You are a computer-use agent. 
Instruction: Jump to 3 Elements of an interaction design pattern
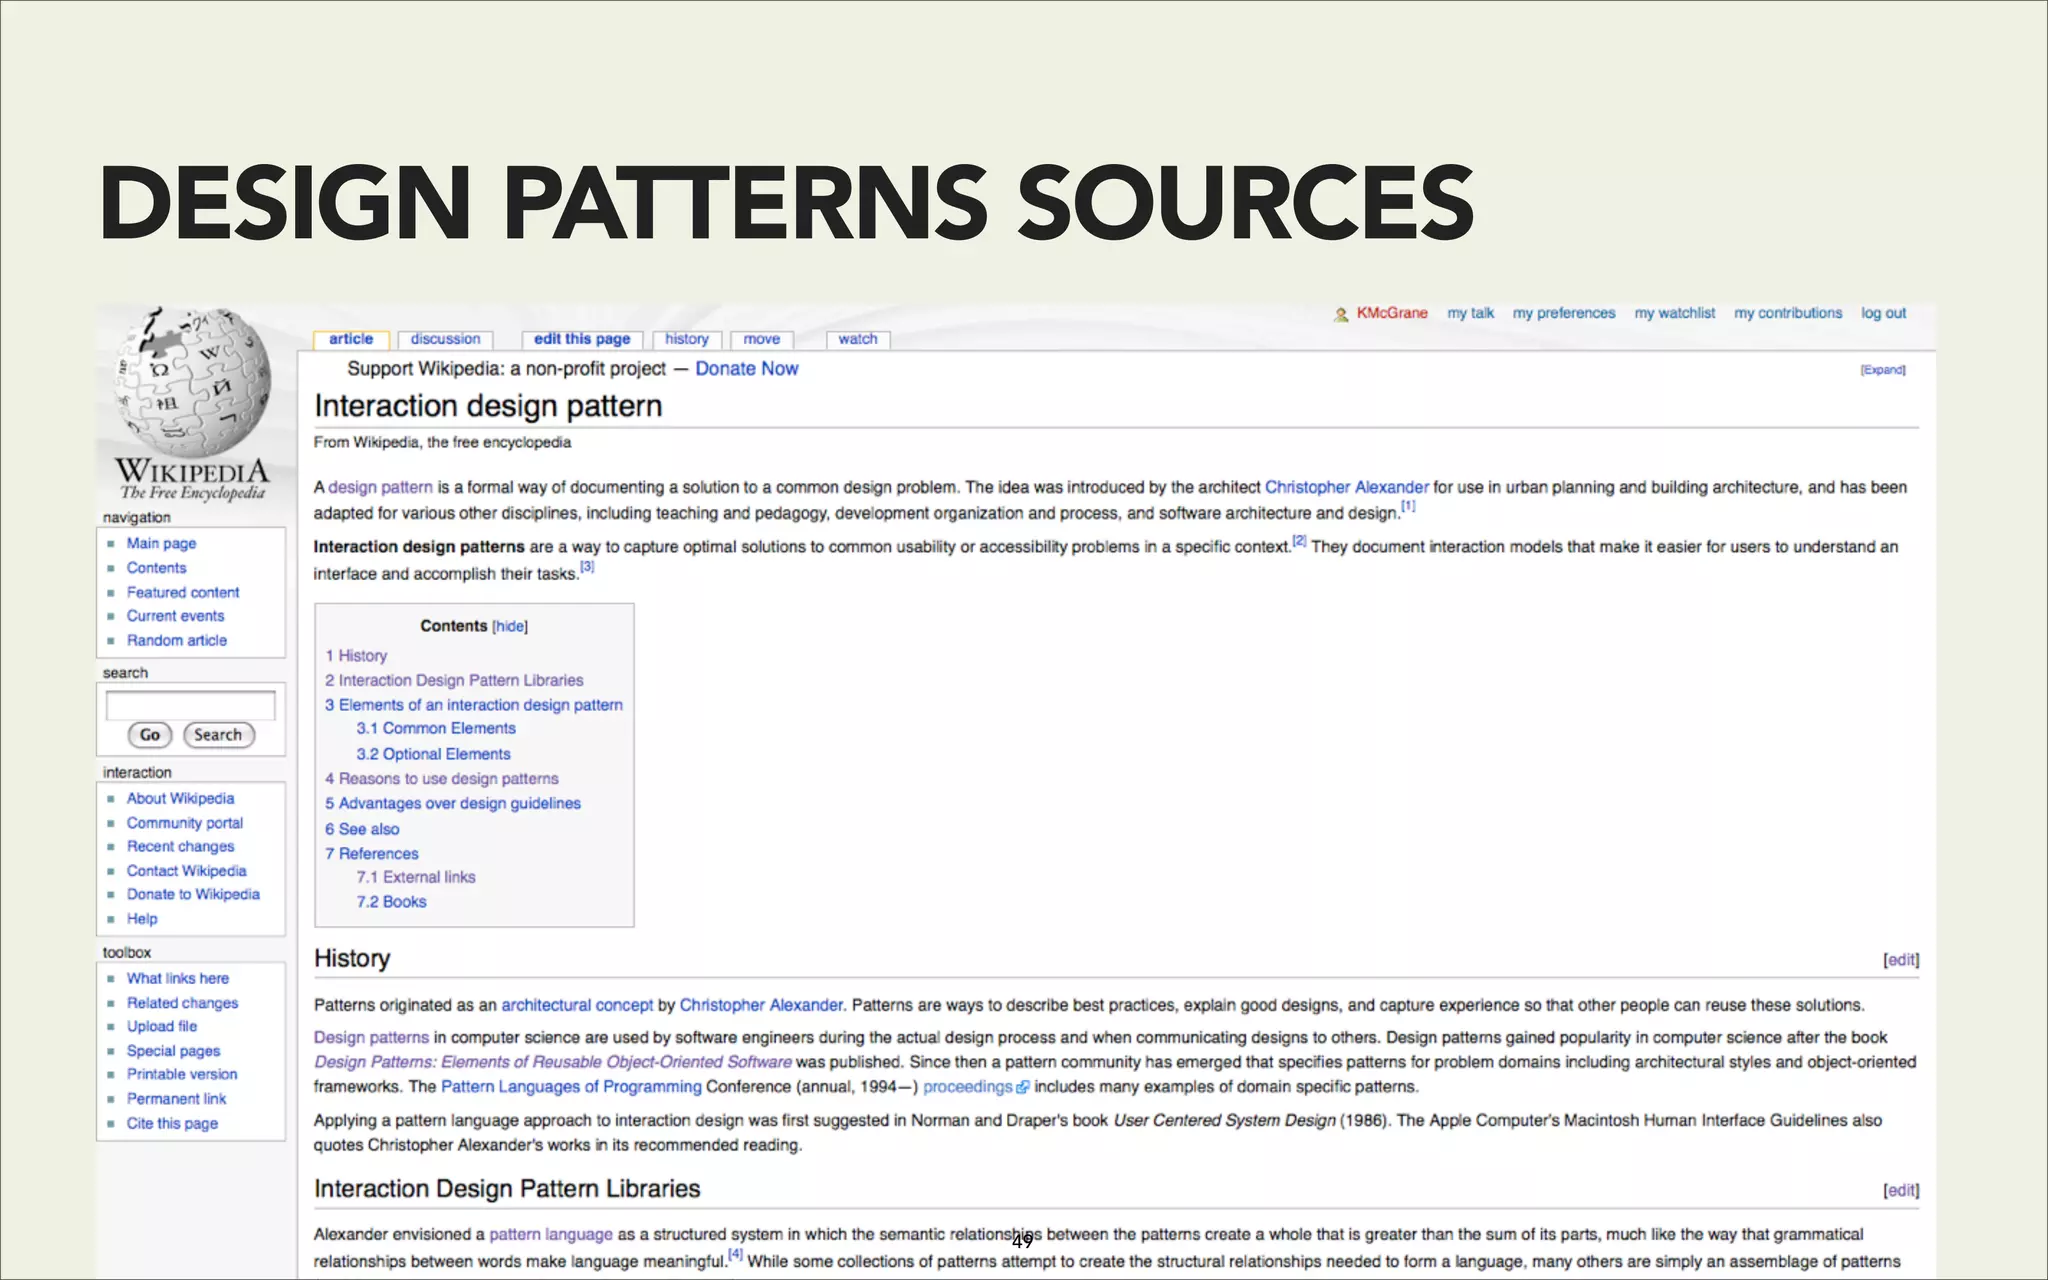click(x=474, y=705)
